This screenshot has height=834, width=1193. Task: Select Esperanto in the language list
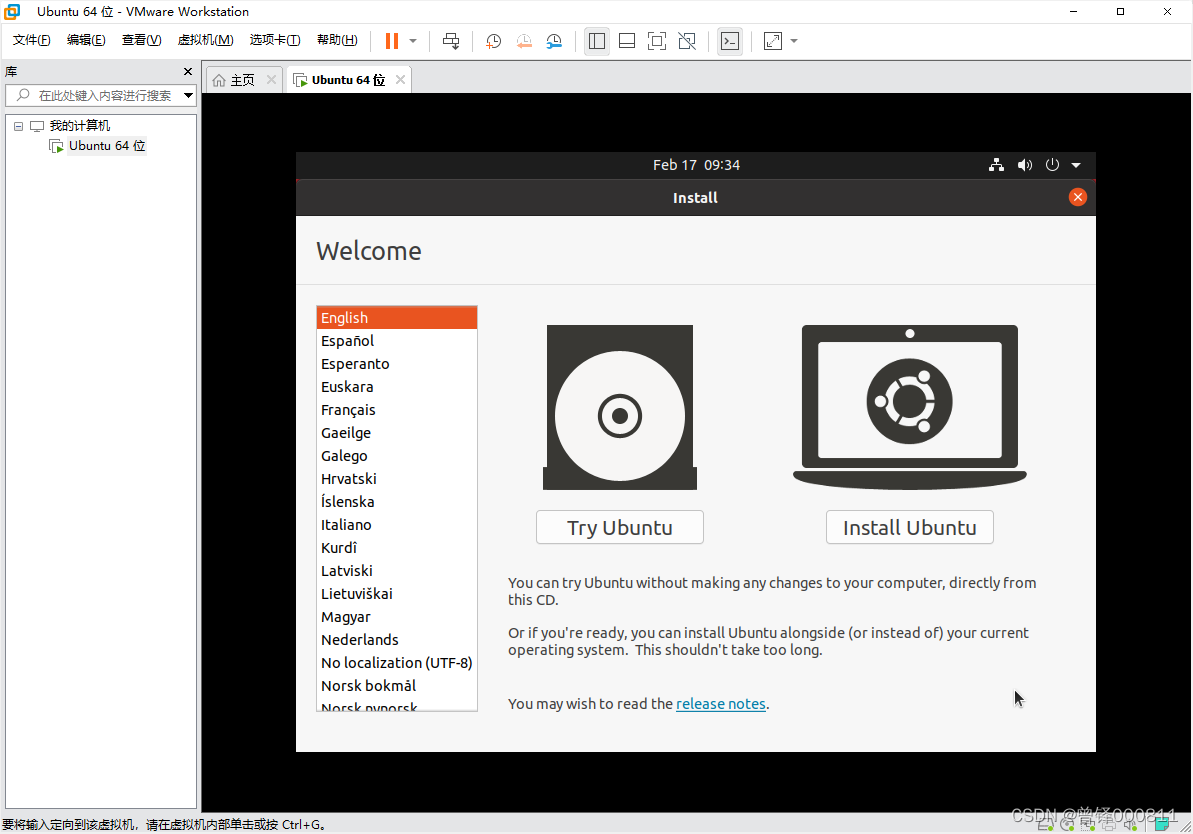point(396,364)
